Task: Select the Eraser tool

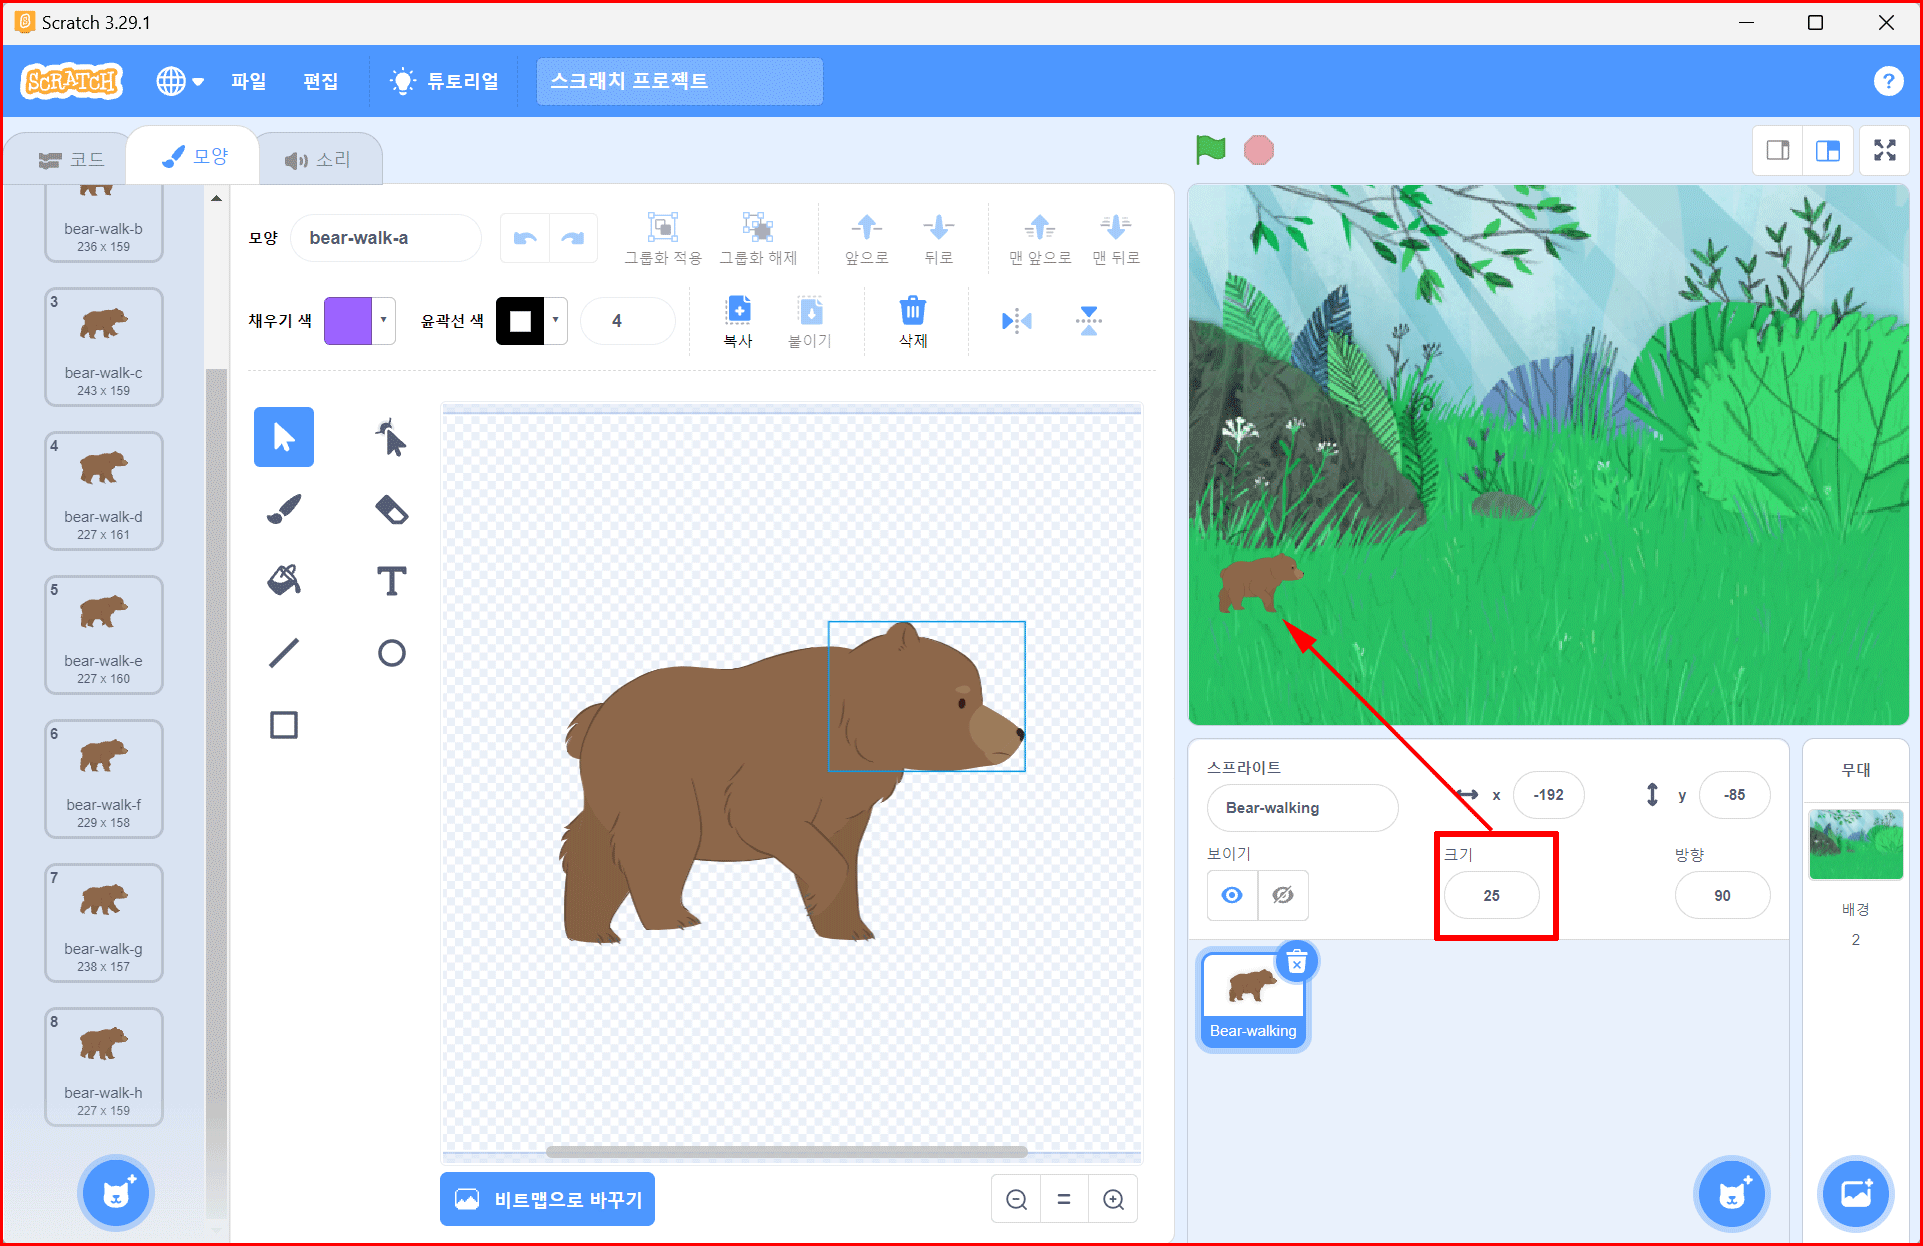Action: point(391,509)
